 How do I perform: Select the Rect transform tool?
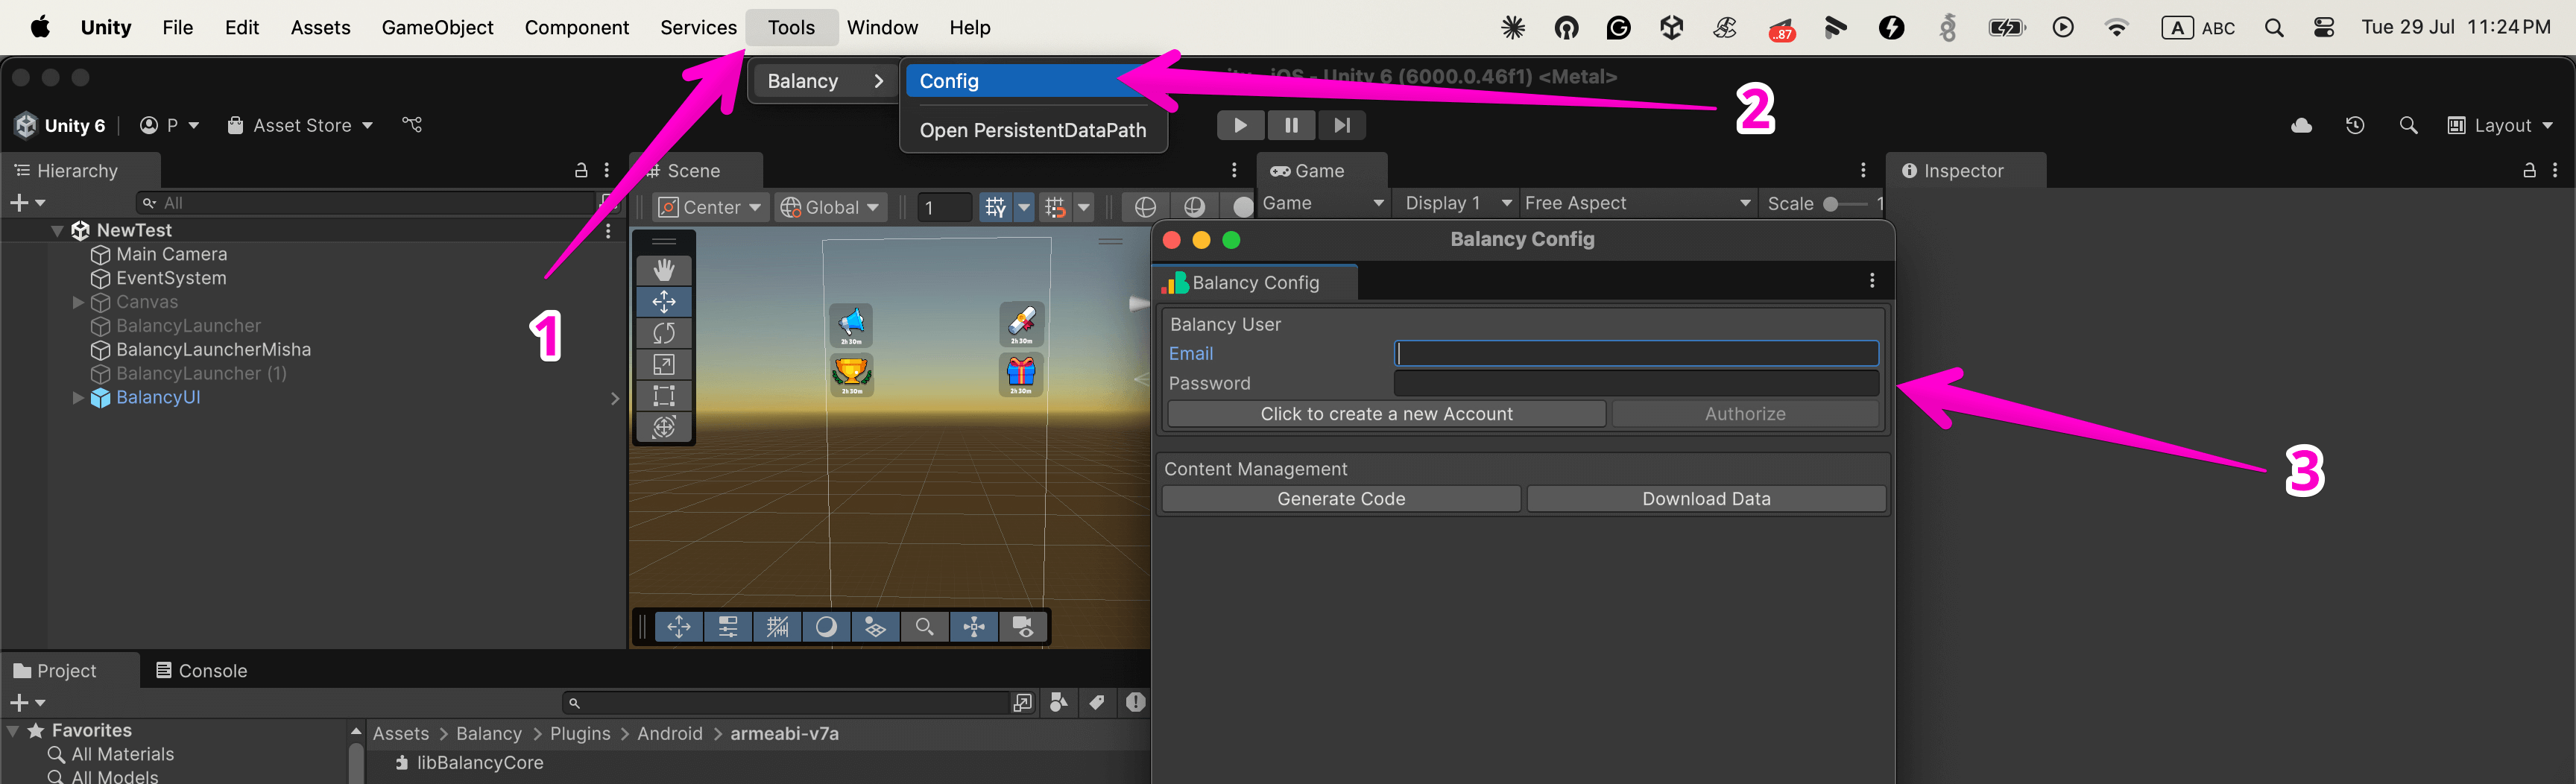click(x=664, y=396)
